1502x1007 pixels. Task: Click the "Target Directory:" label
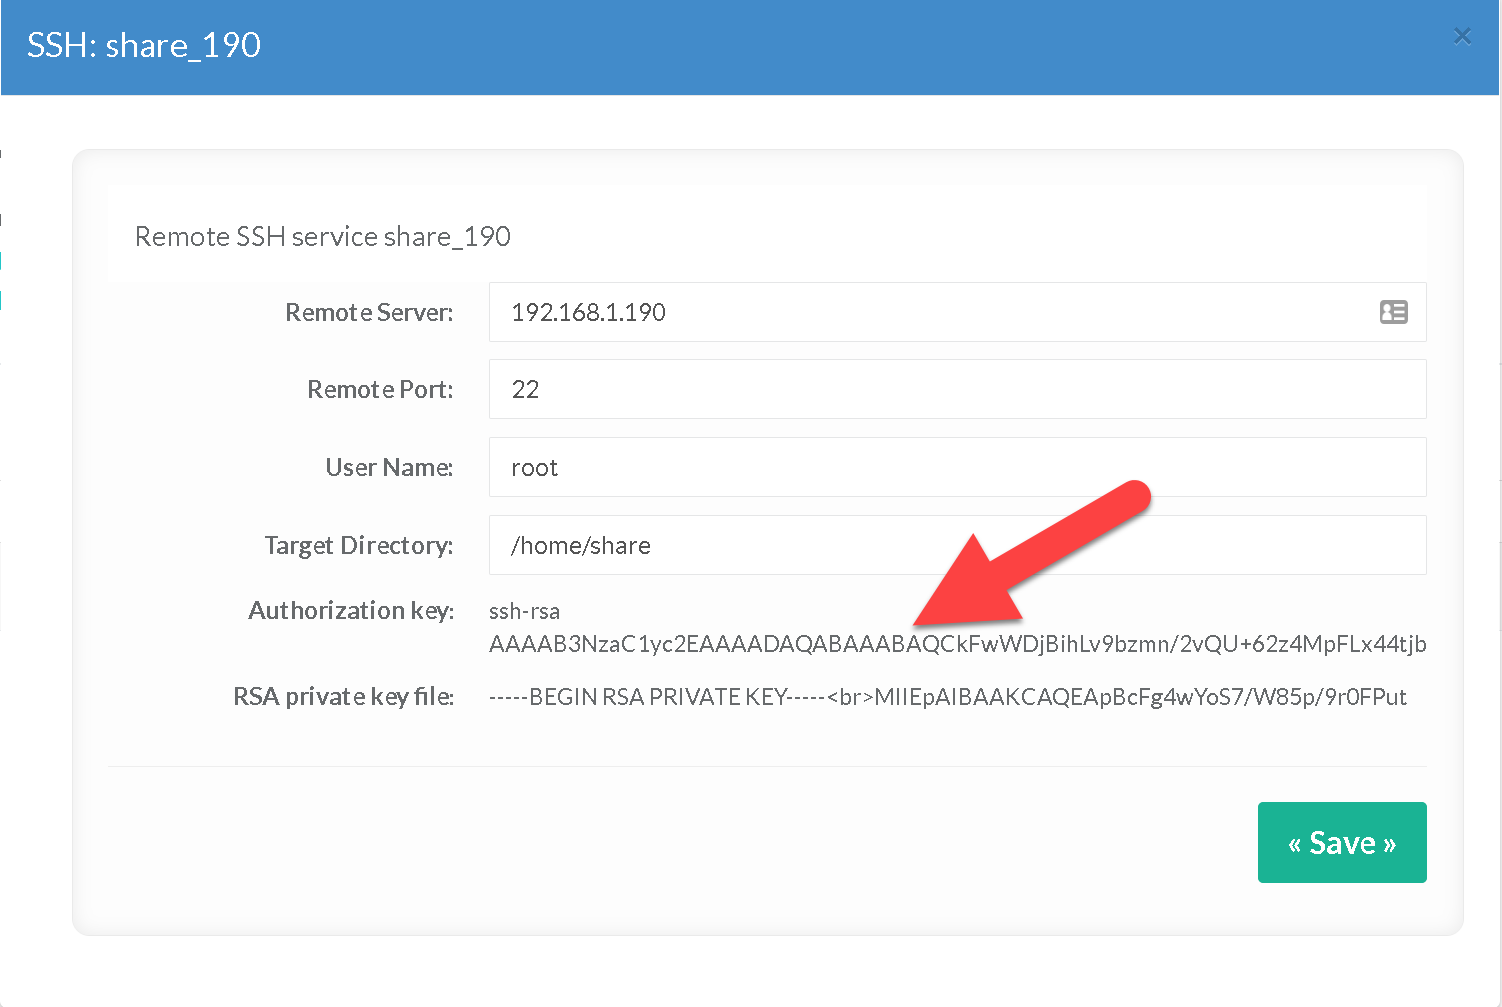pos(358,546)
